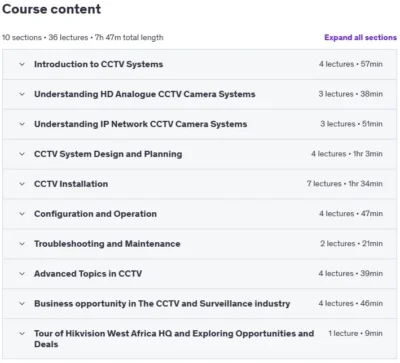The image size is (400, 363).
Task: Select Troubleshooting and Maintenance section heading
Action: tap(107, 244)
